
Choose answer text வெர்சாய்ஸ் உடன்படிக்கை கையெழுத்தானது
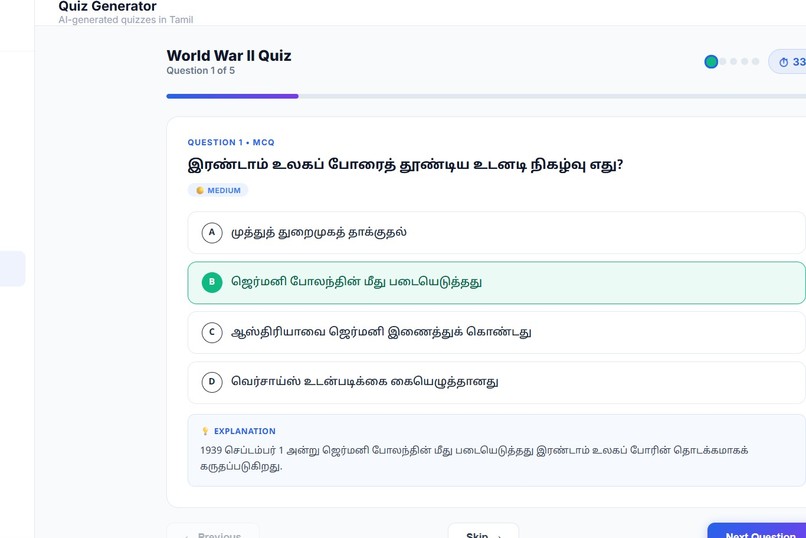(364, 382)
